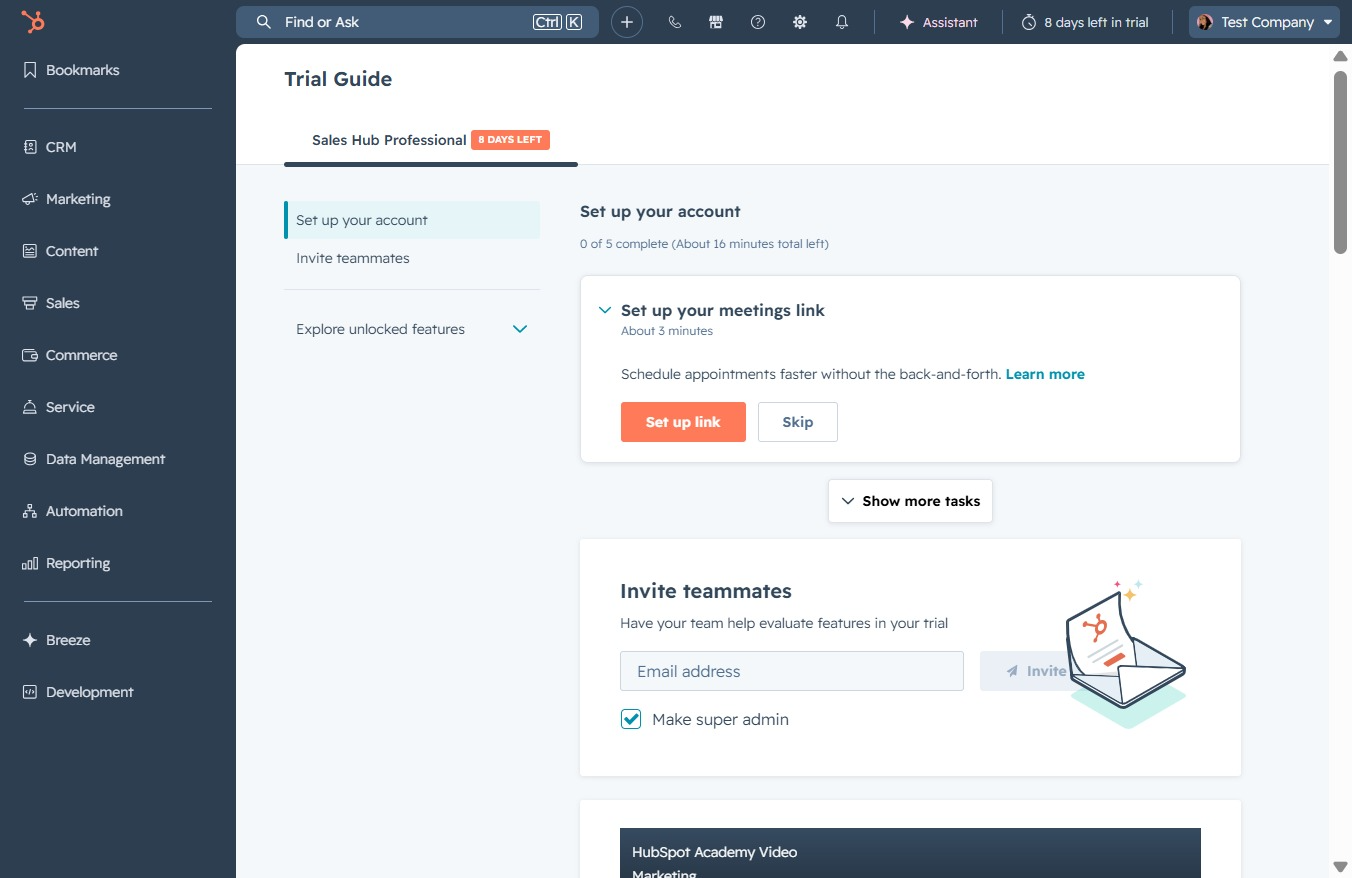Click the Invite teammates card heading
The image size is (1352, 878).
(706, 591)
